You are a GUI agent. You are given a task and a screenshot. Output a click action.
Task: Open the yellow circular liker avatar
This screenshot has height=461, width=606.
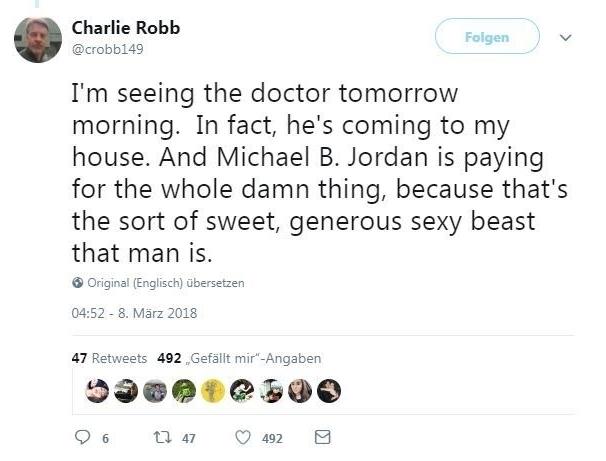(x=213, y=391)
